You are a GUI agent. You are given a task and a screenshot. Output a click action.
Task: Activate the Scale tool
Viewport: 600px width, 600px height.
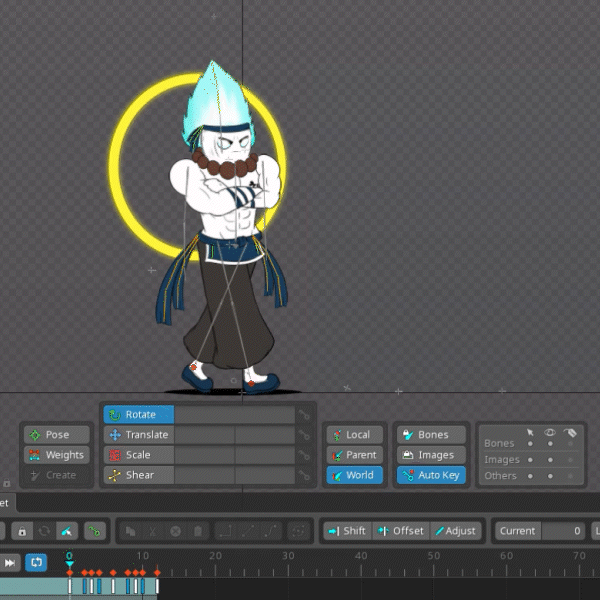[x=139, y=455]
